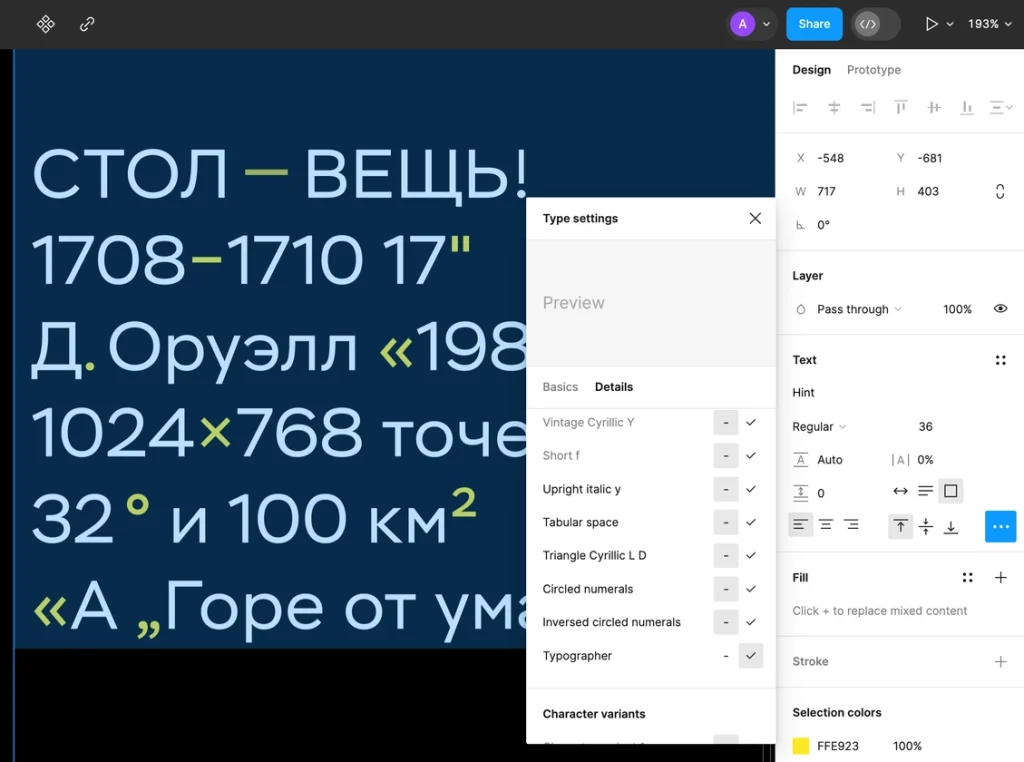The width and height of the screenshot is (1024, 762).
Task: Click the Figma components icon in top bar
Action: (45, 24)
